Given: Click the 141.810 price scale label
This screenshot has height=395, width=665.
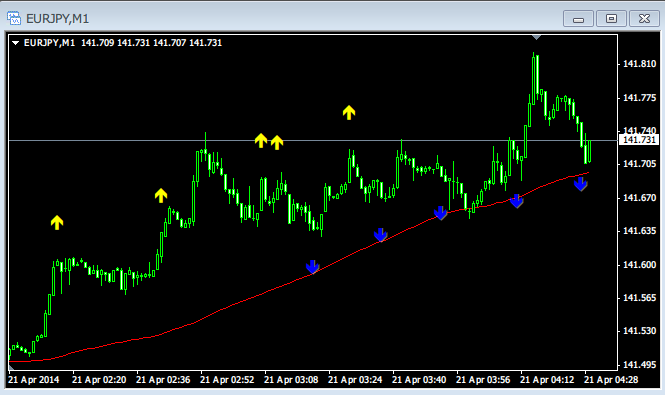Looking at the screenshot, I should (x=639, y=64).
